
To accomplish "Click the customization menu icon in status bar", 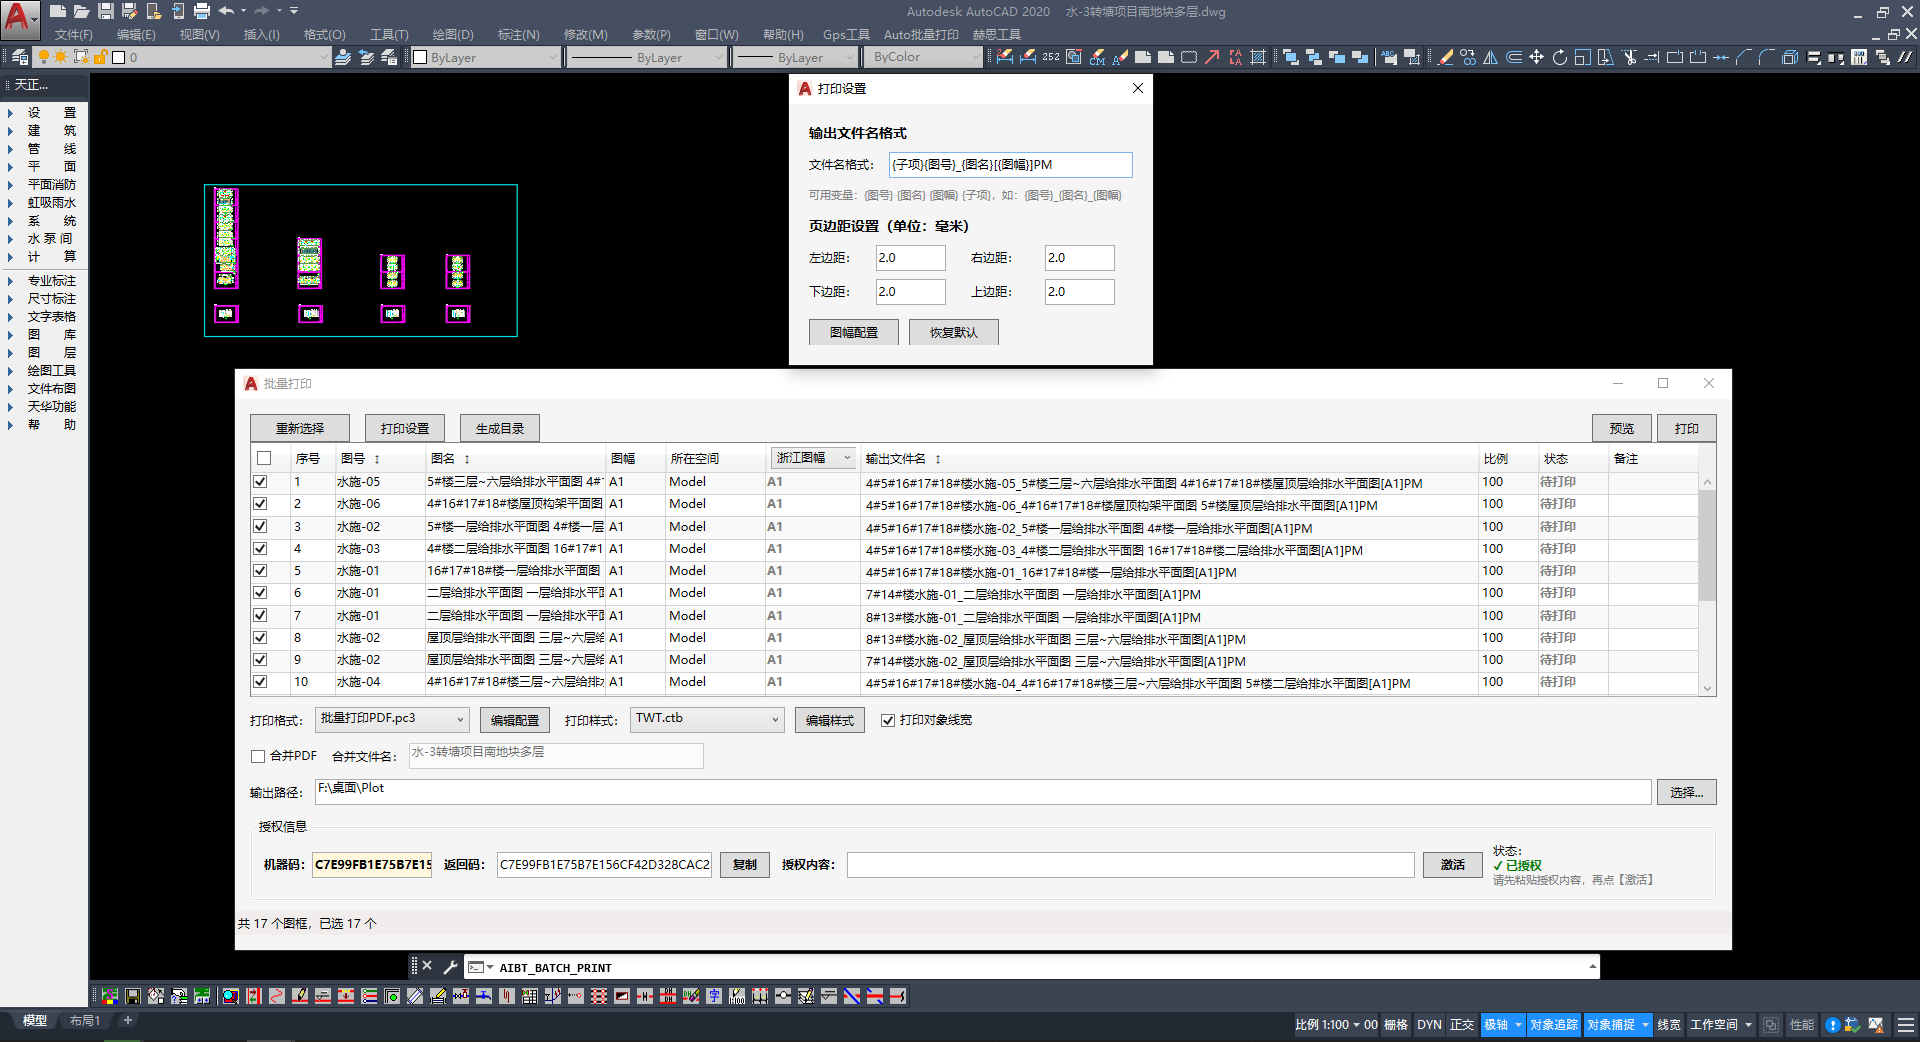I will (1906, 1025).
